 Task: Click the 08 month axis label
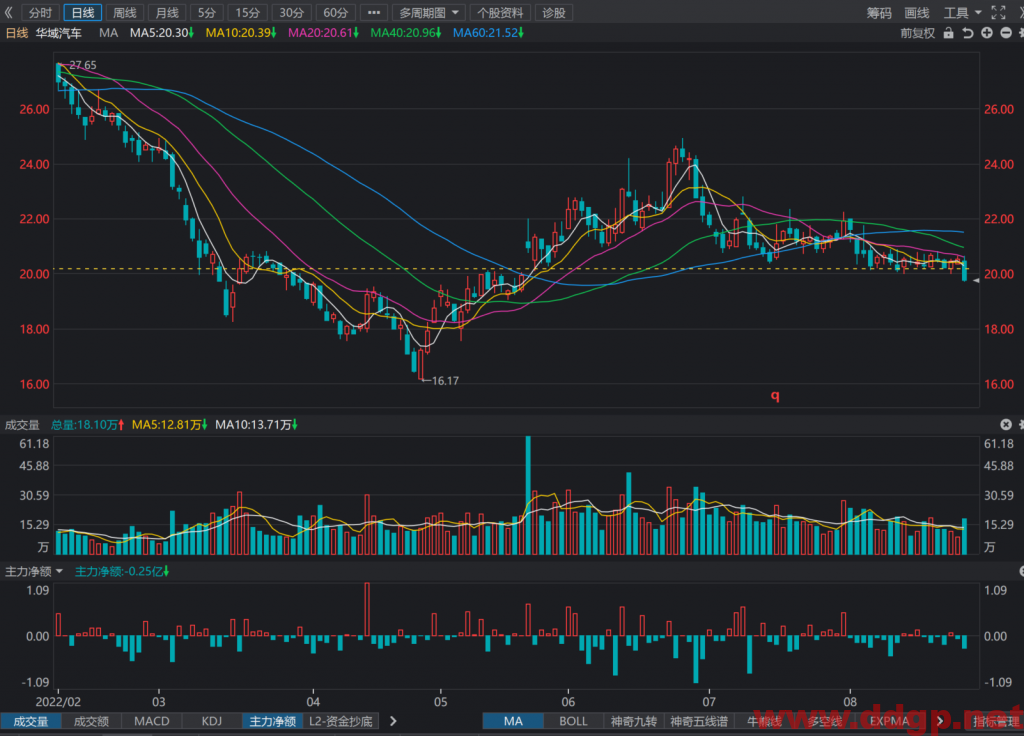(x=850, y=702)
